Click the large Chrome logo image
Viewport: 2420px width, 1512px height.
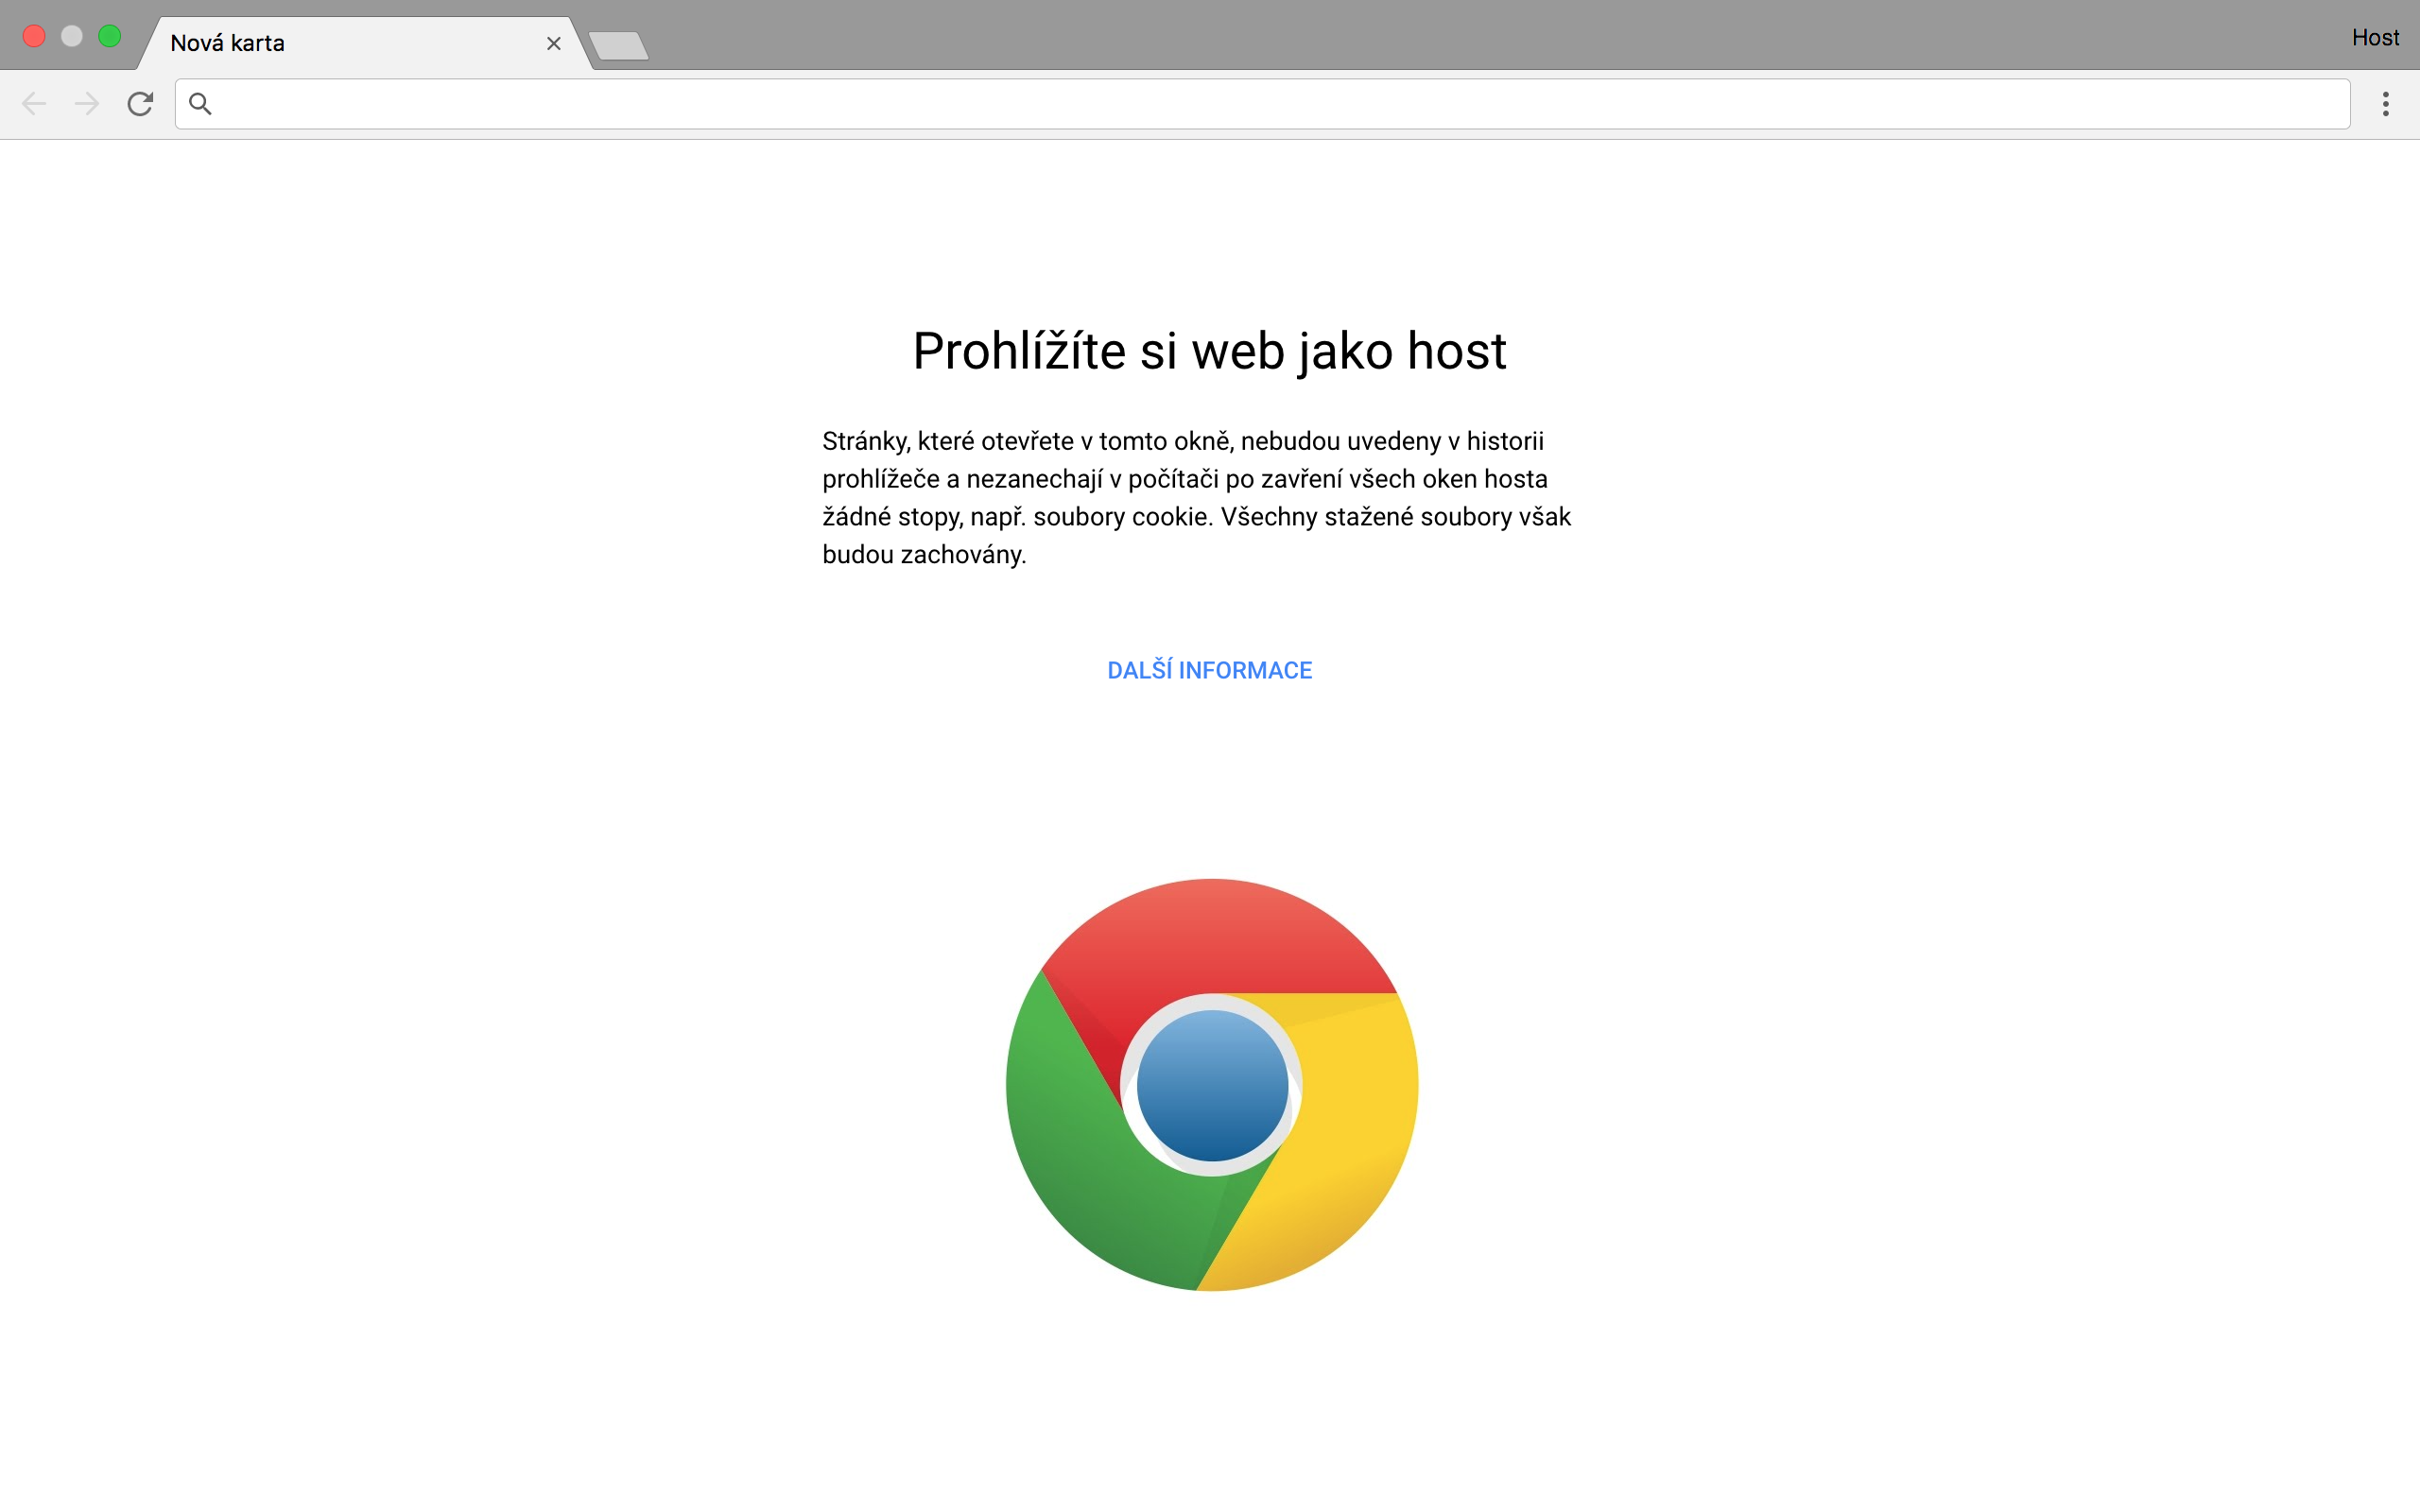coord(1212,1085)
